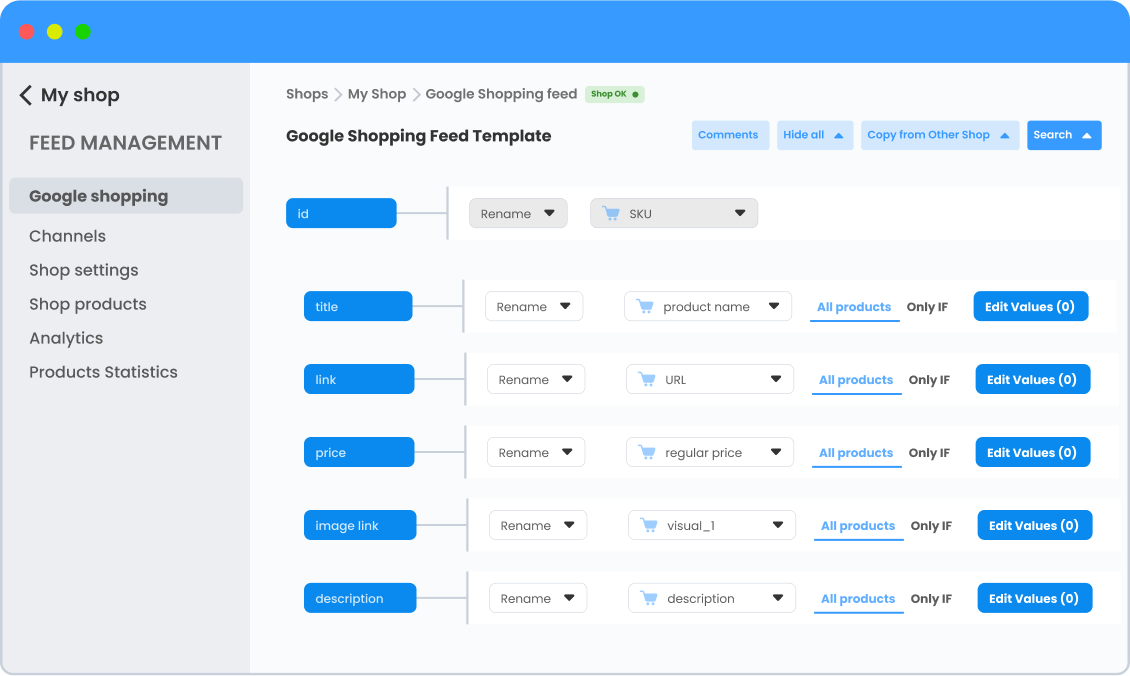The image size is (1130, 676).
Task: Click the up arrow on Hide all
Action: 838,135
